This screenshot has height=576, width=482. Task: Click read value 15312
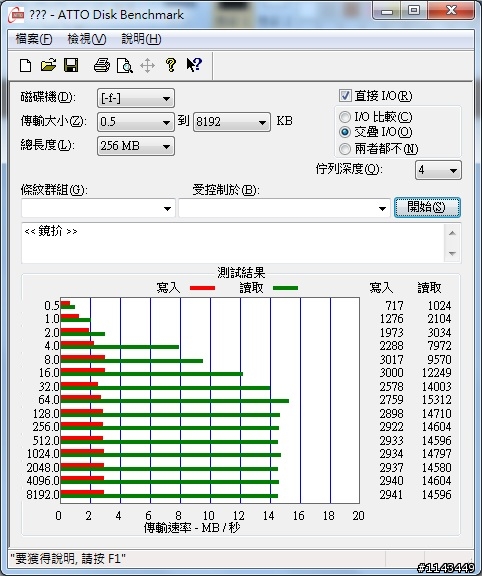tap(436, 400)
